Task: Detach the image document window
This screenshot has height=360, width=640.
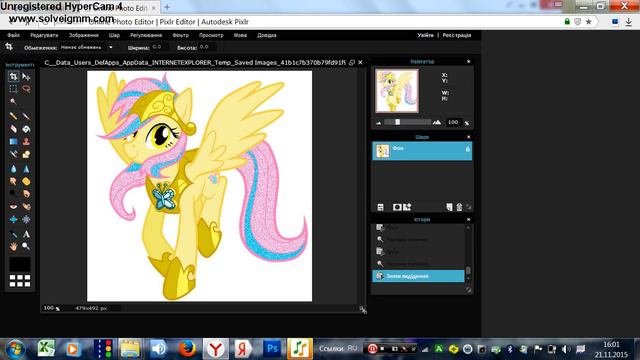Action: (x=352, y=62)
